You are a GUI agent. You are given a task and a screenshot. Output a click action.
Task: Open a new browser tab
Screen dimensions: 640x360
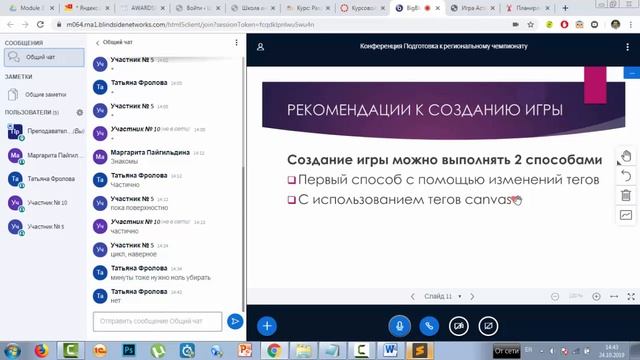pos(565,8)
